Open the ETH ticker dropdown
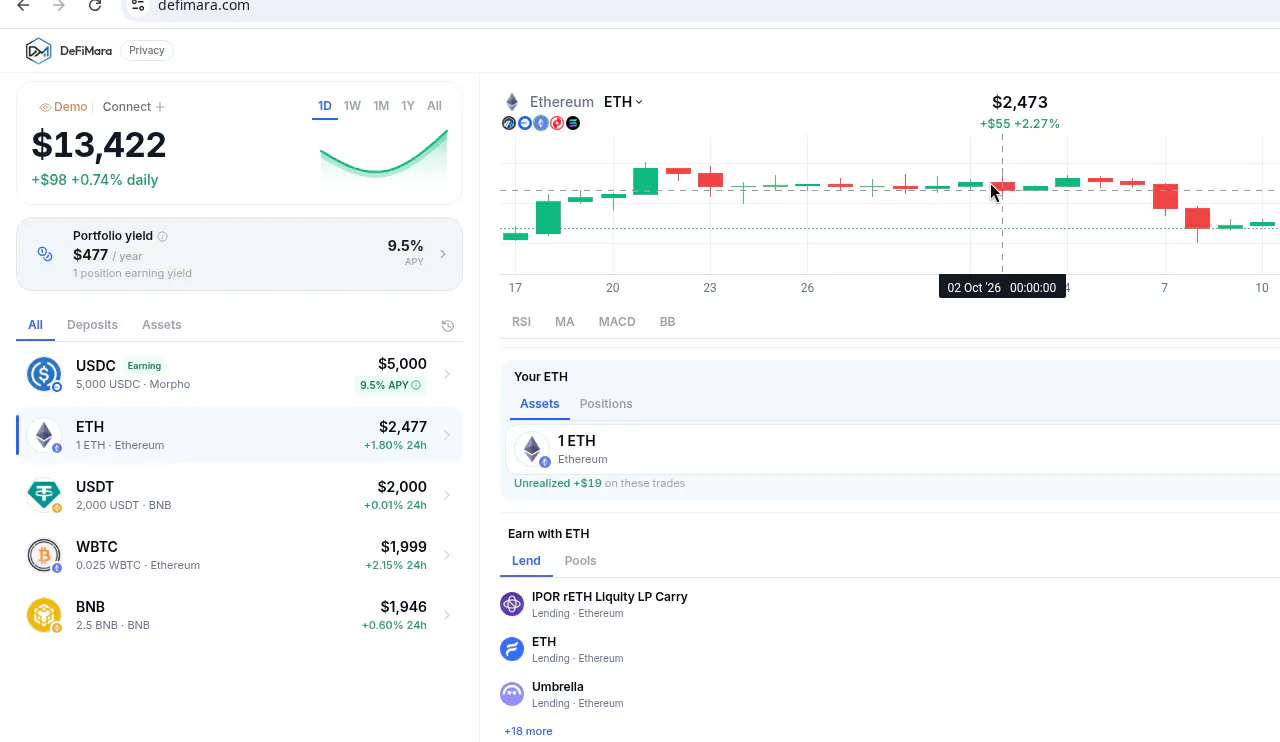The width and height of the screenshot is (1280, 742). 623,102
